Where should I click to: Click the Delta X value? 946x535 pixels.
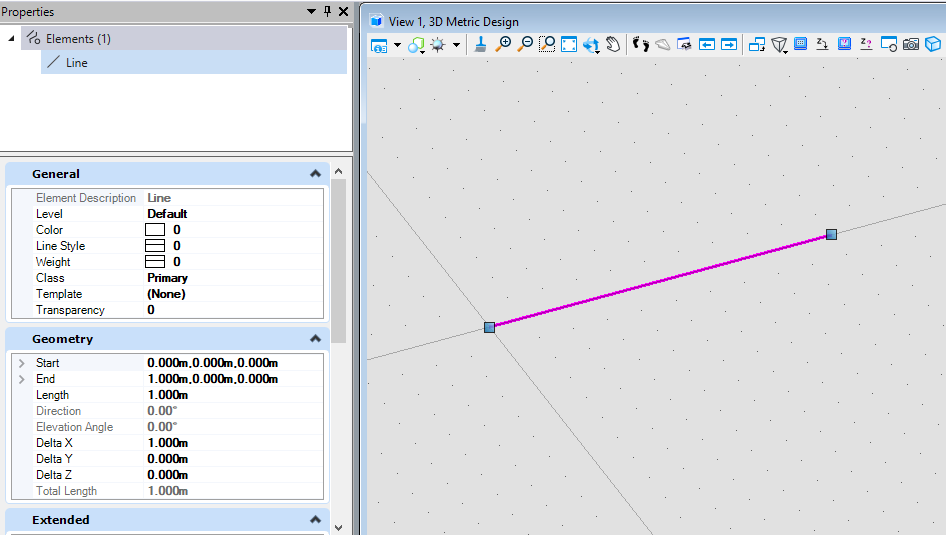click(x=167, y=443)
